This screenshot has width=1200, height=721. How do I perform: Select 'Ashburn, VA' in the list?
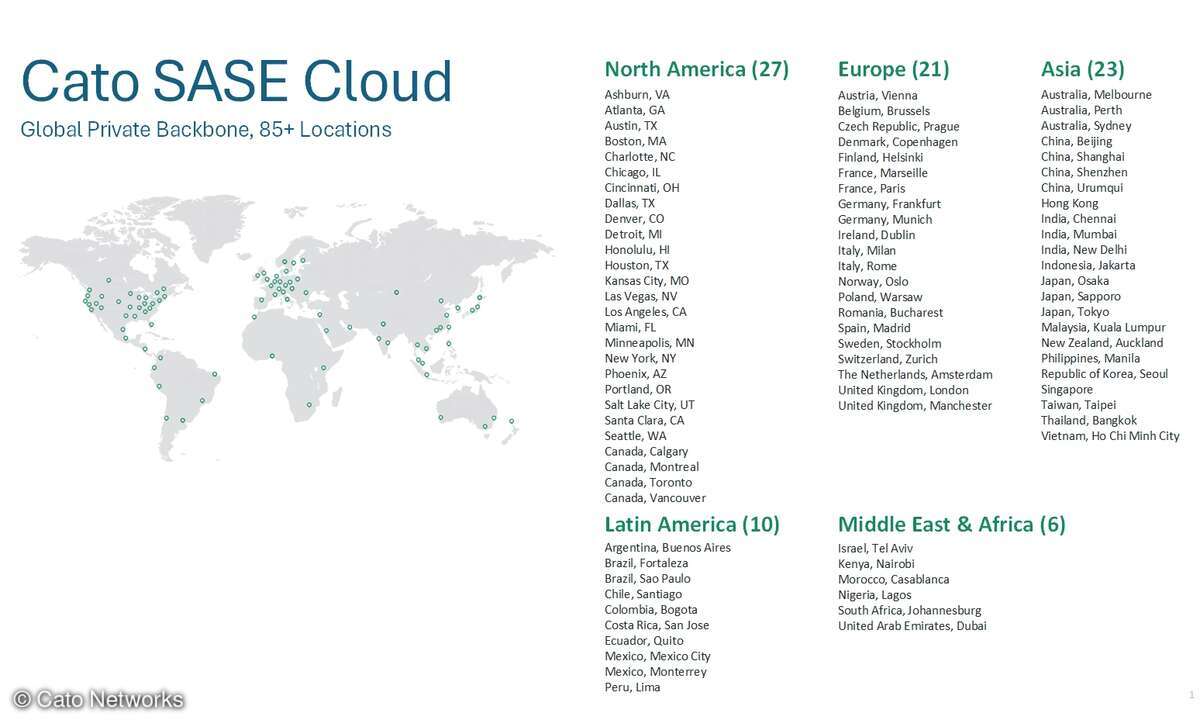(637, 95)
